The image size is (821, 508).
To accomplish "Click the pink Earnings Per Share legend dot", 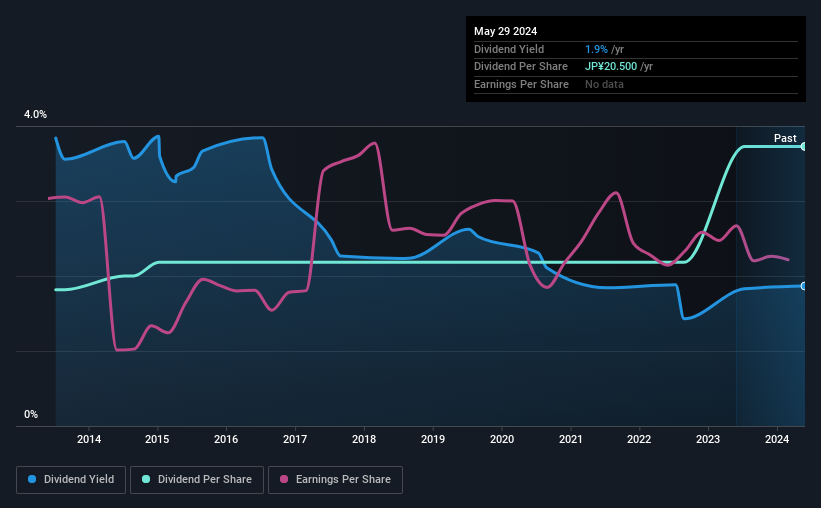I will tap(284, 479).
